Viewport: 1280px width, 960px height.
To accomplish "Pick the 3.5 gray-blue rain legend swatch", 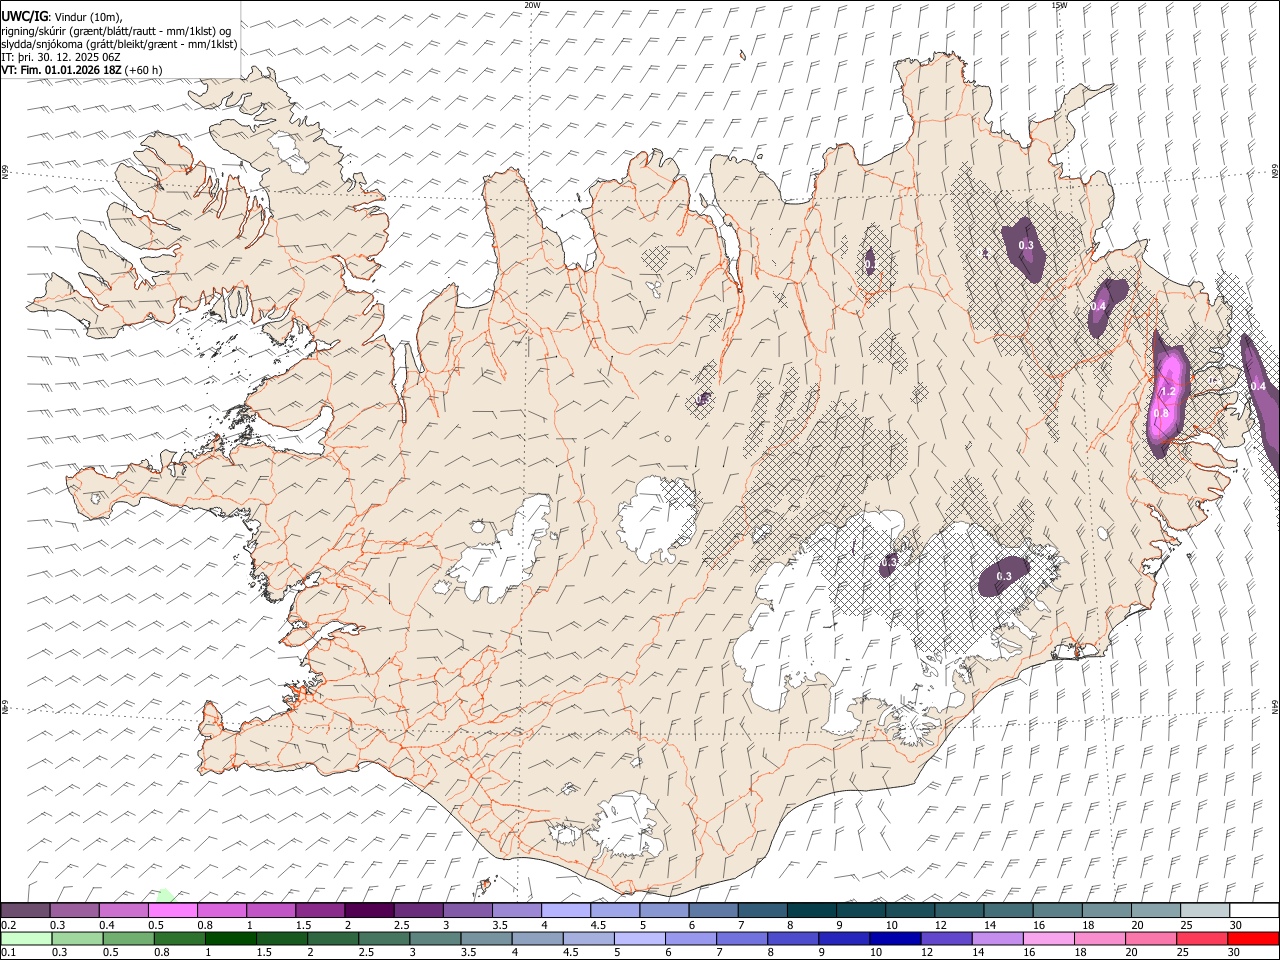I will [486, 938].
